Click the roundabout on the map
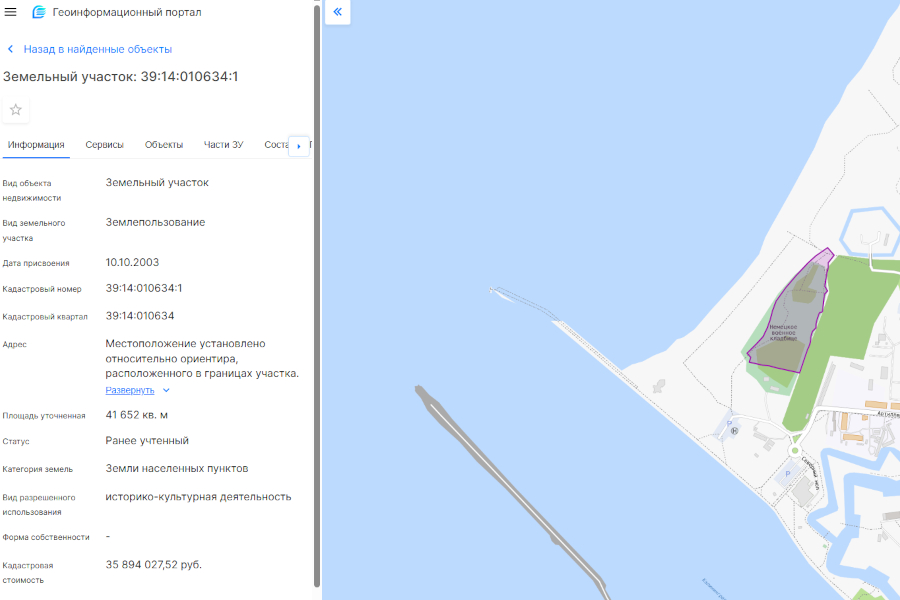Image resolution: width=900 pixels, height=600 pixels. click(796, 451)
